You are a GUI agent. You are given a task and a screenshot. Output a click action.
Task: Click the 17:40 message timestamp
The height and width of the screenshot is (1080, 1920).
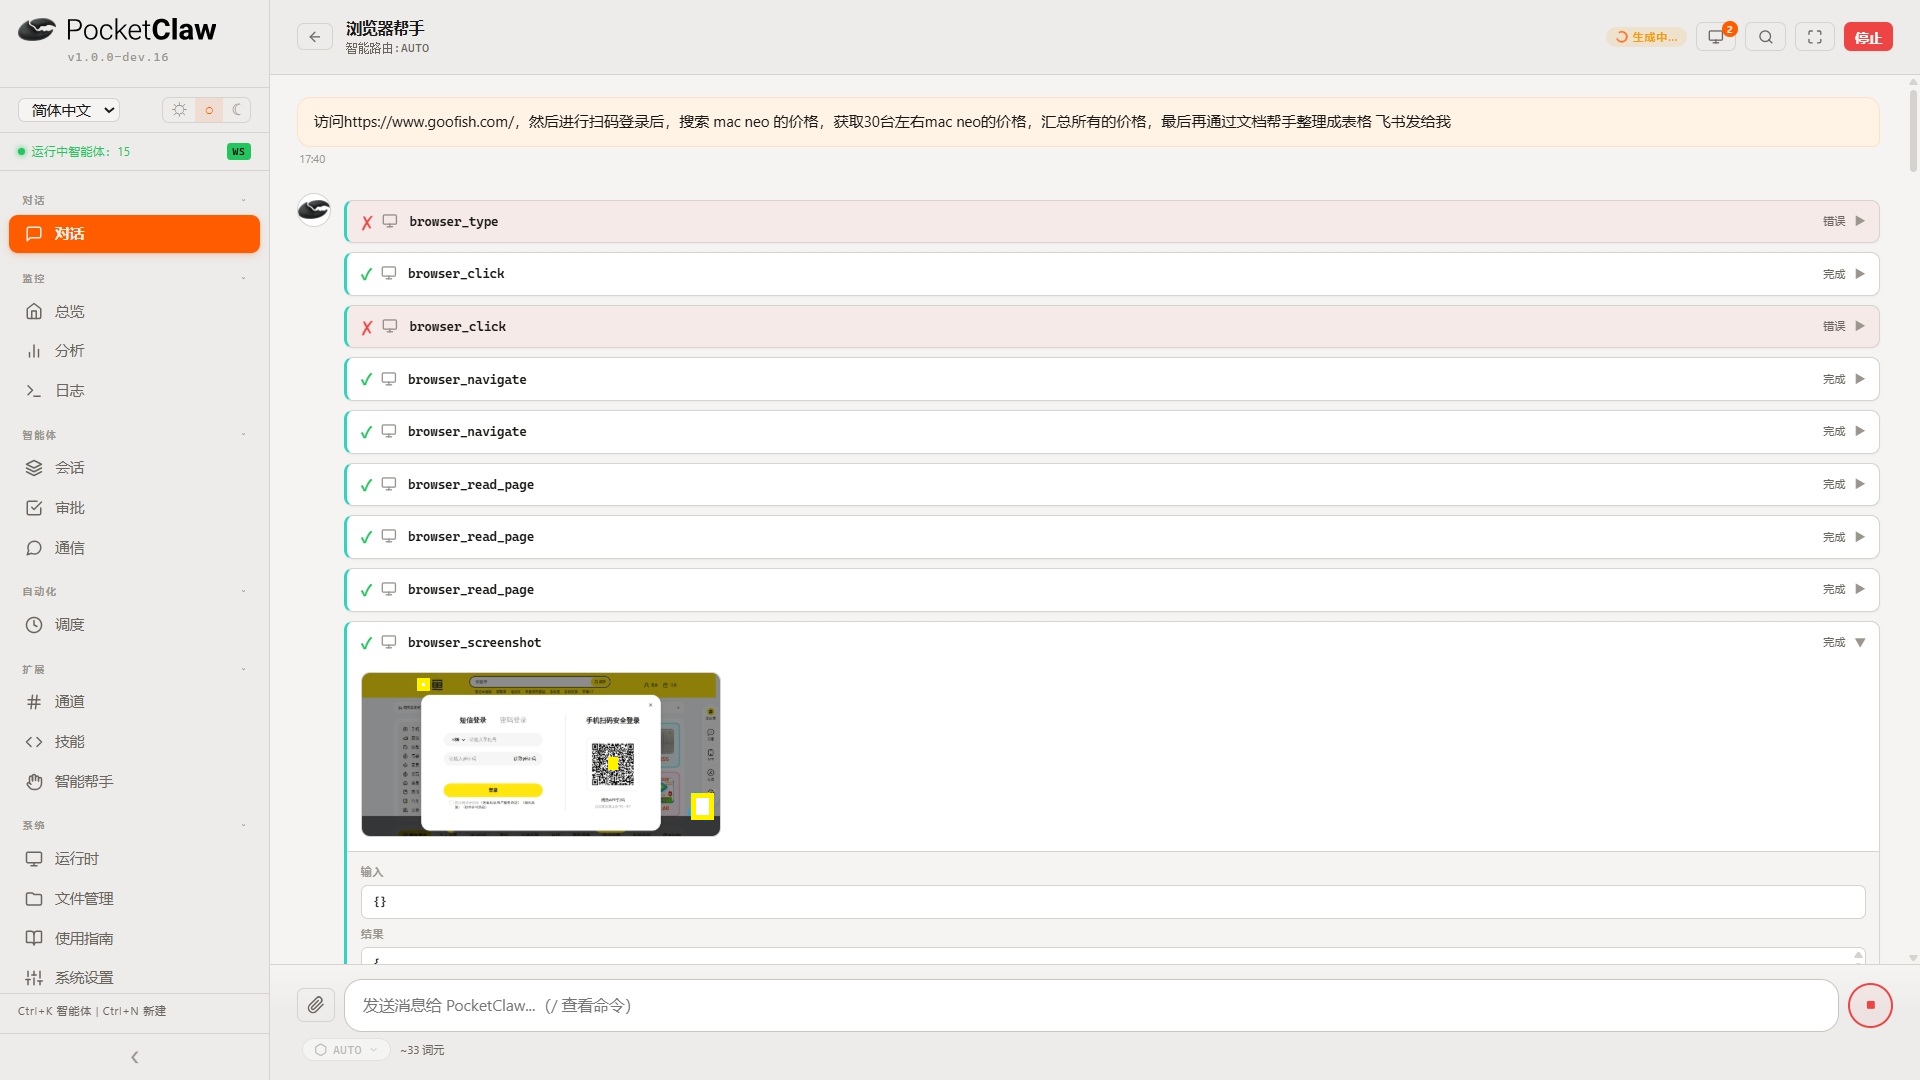click(x=312, y=159)
